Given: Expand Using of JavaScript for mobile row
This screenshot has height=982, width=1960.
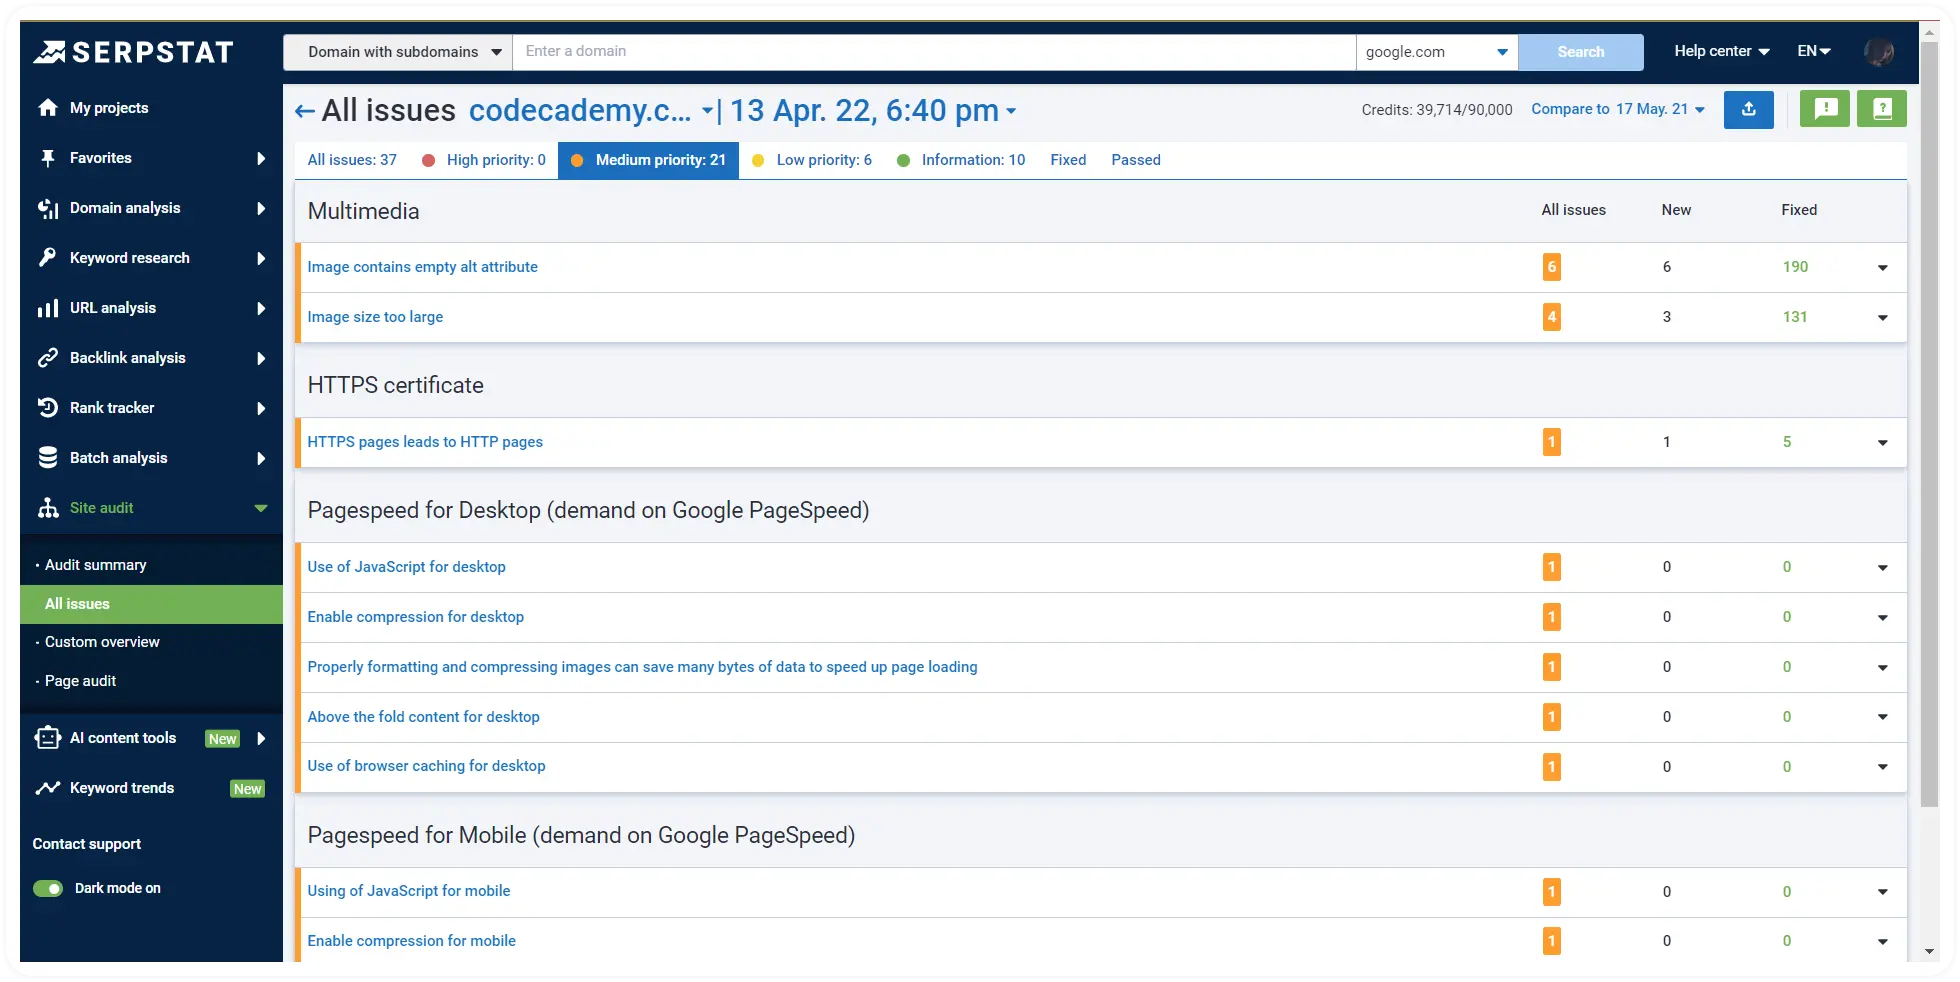Looking at the screenshot, I should pos(1883,892).
